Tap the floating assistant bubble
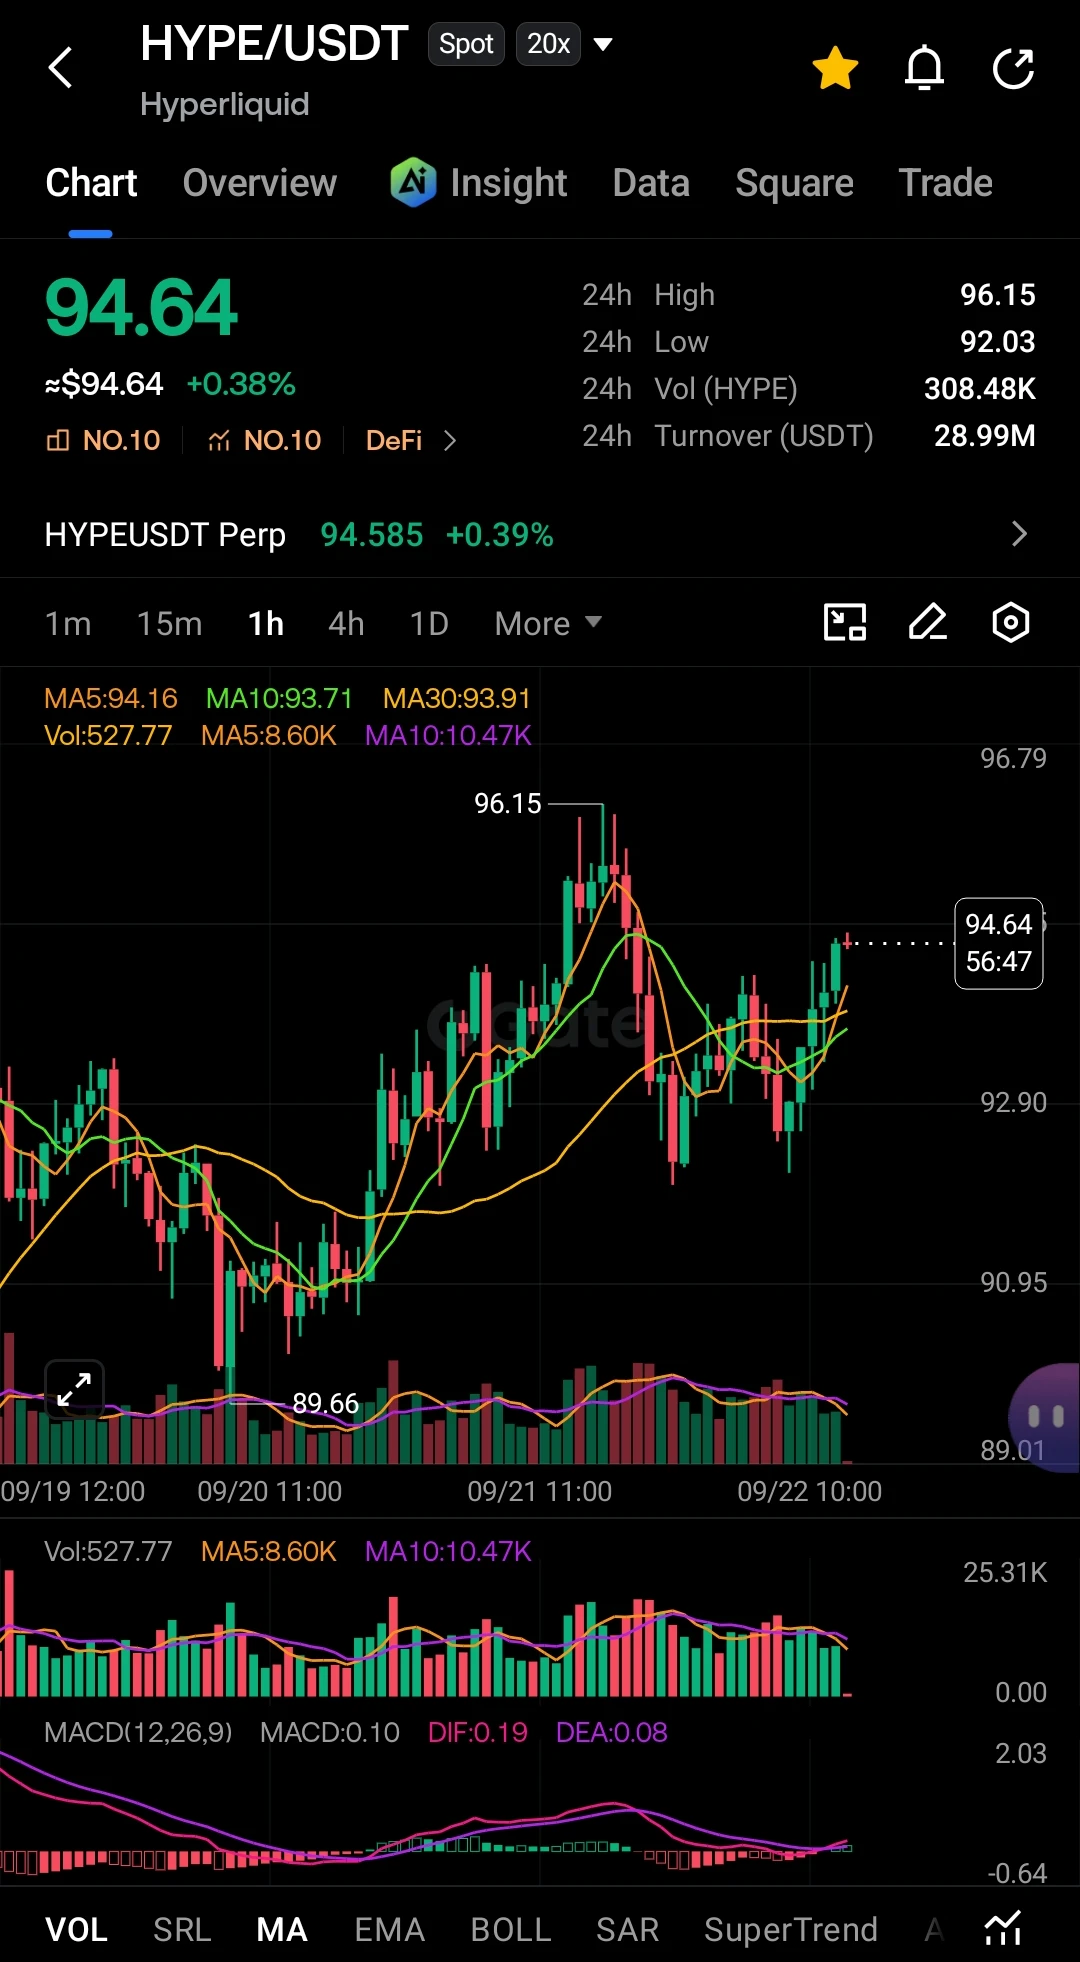The width and height of the screenshot is (1080, 1962). point(1046,1417)
